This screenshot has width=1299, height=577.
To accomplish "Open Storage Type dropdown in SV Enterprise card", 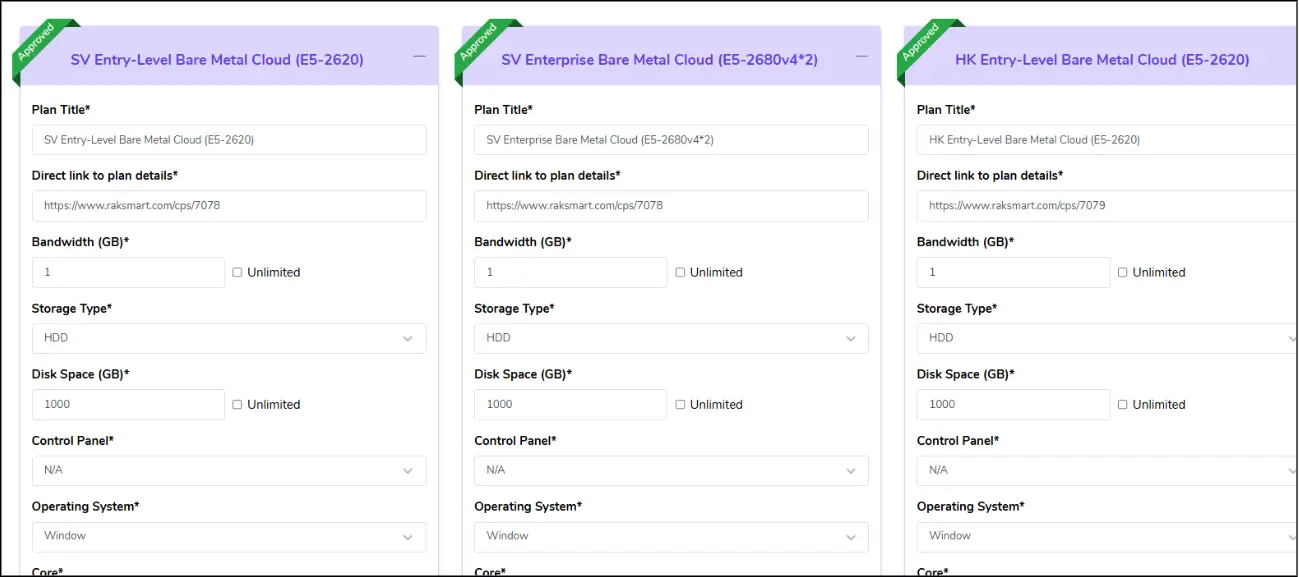I will click(671, 338).
